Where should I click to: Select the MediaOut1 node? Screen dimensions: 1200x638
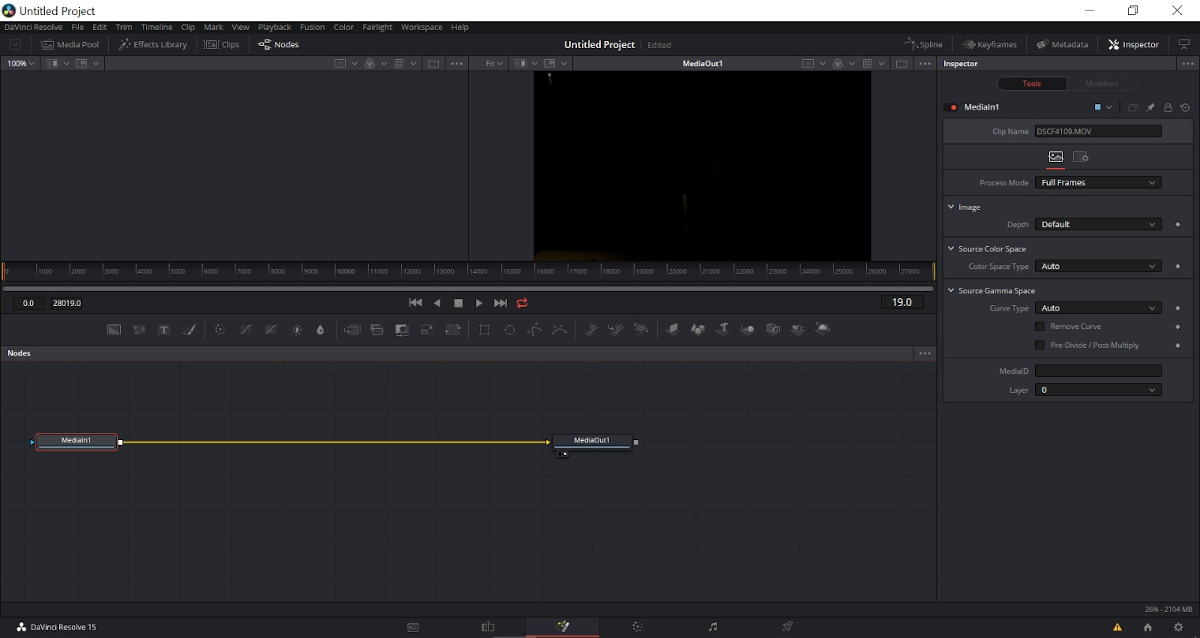click(592, 441)
